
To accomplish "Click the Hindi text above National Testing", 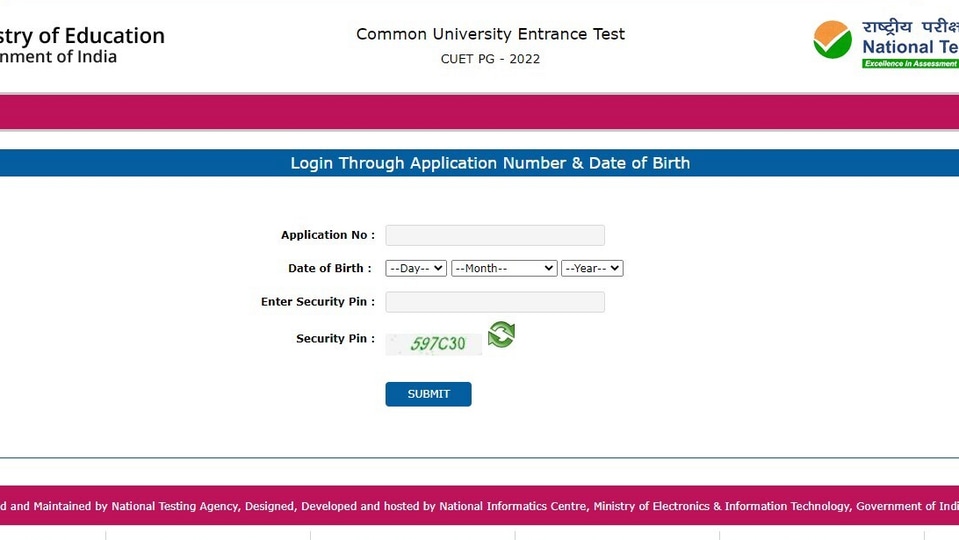I will [x=910, y=28].
